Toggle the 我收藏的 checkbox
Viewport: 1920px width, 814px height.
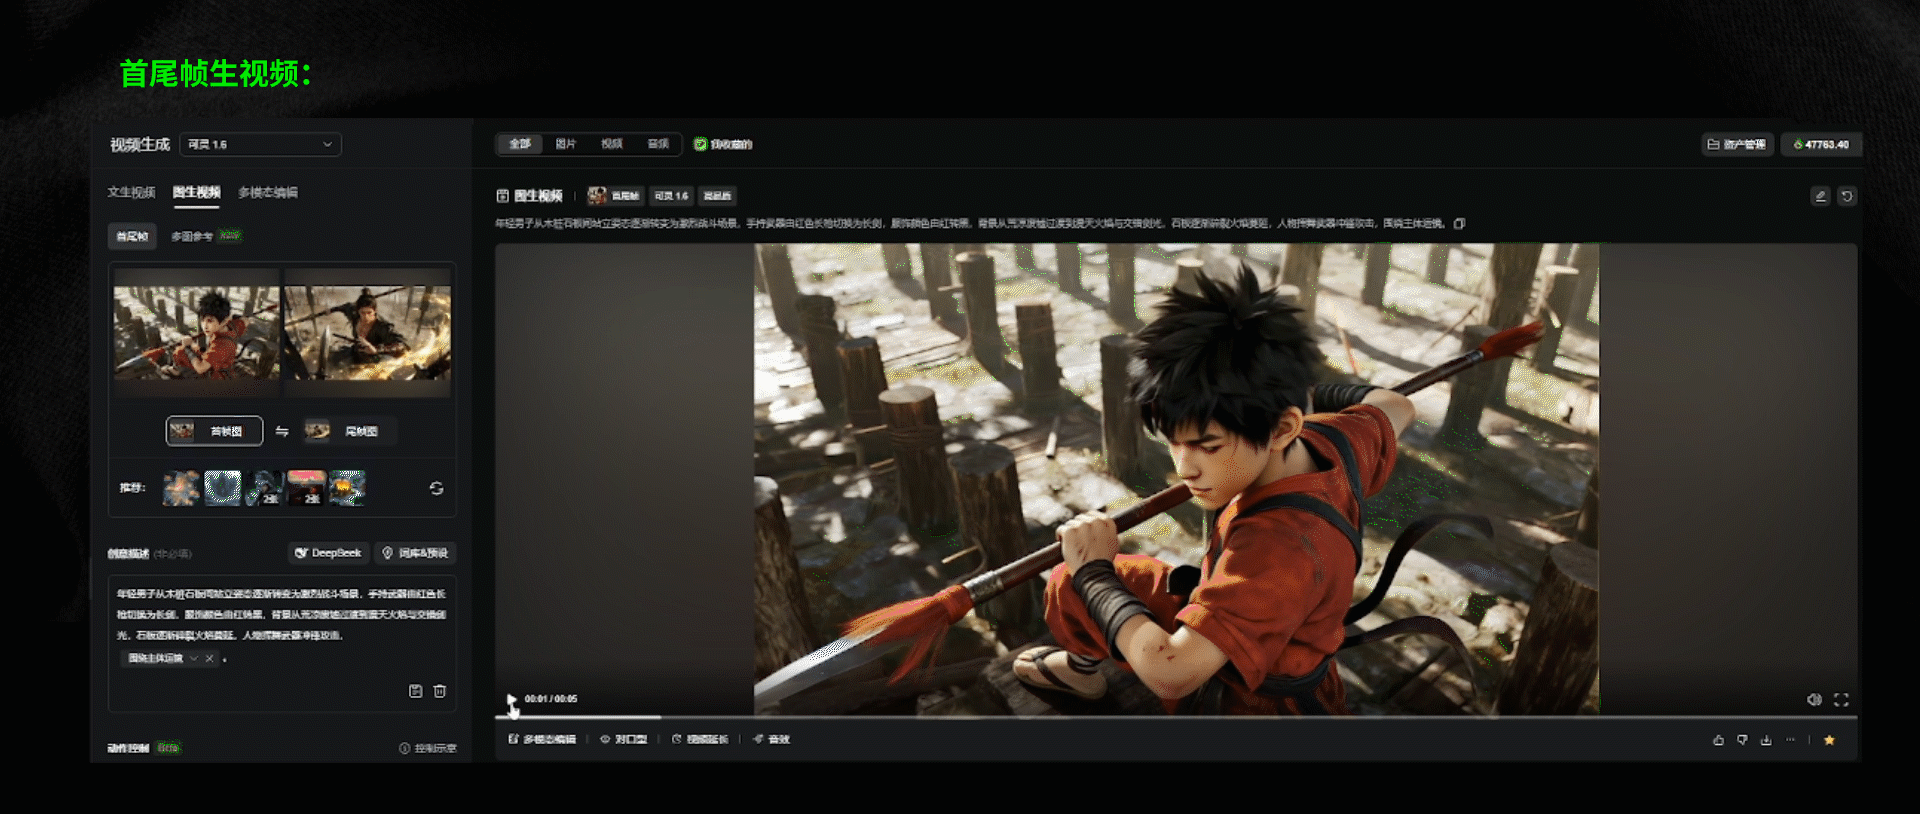click(x=700, y=144)
